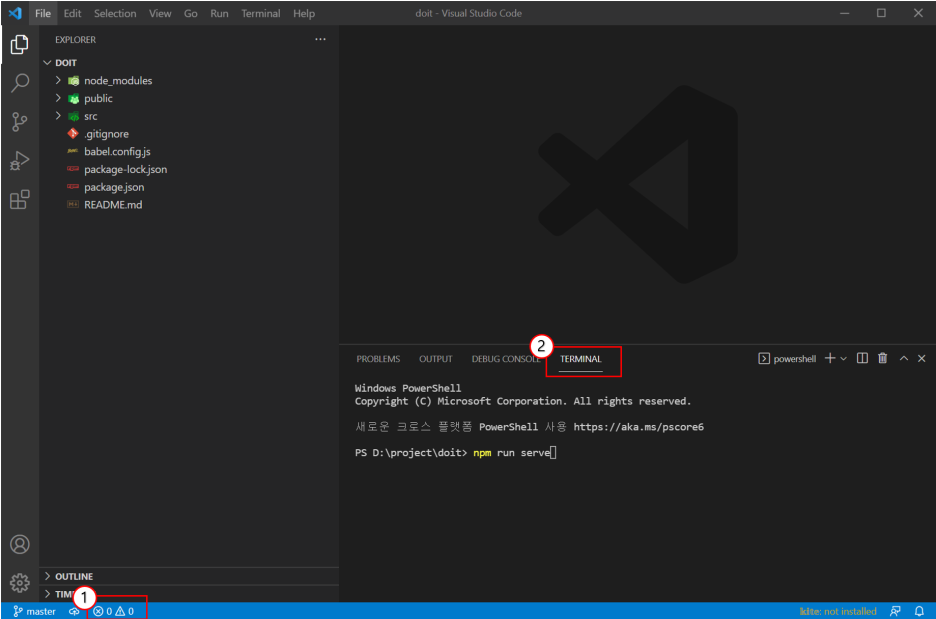This screenshot has height=619, width=936.
Task: Click the plus icon to add a new terminal
Action: tap(830, 358)
